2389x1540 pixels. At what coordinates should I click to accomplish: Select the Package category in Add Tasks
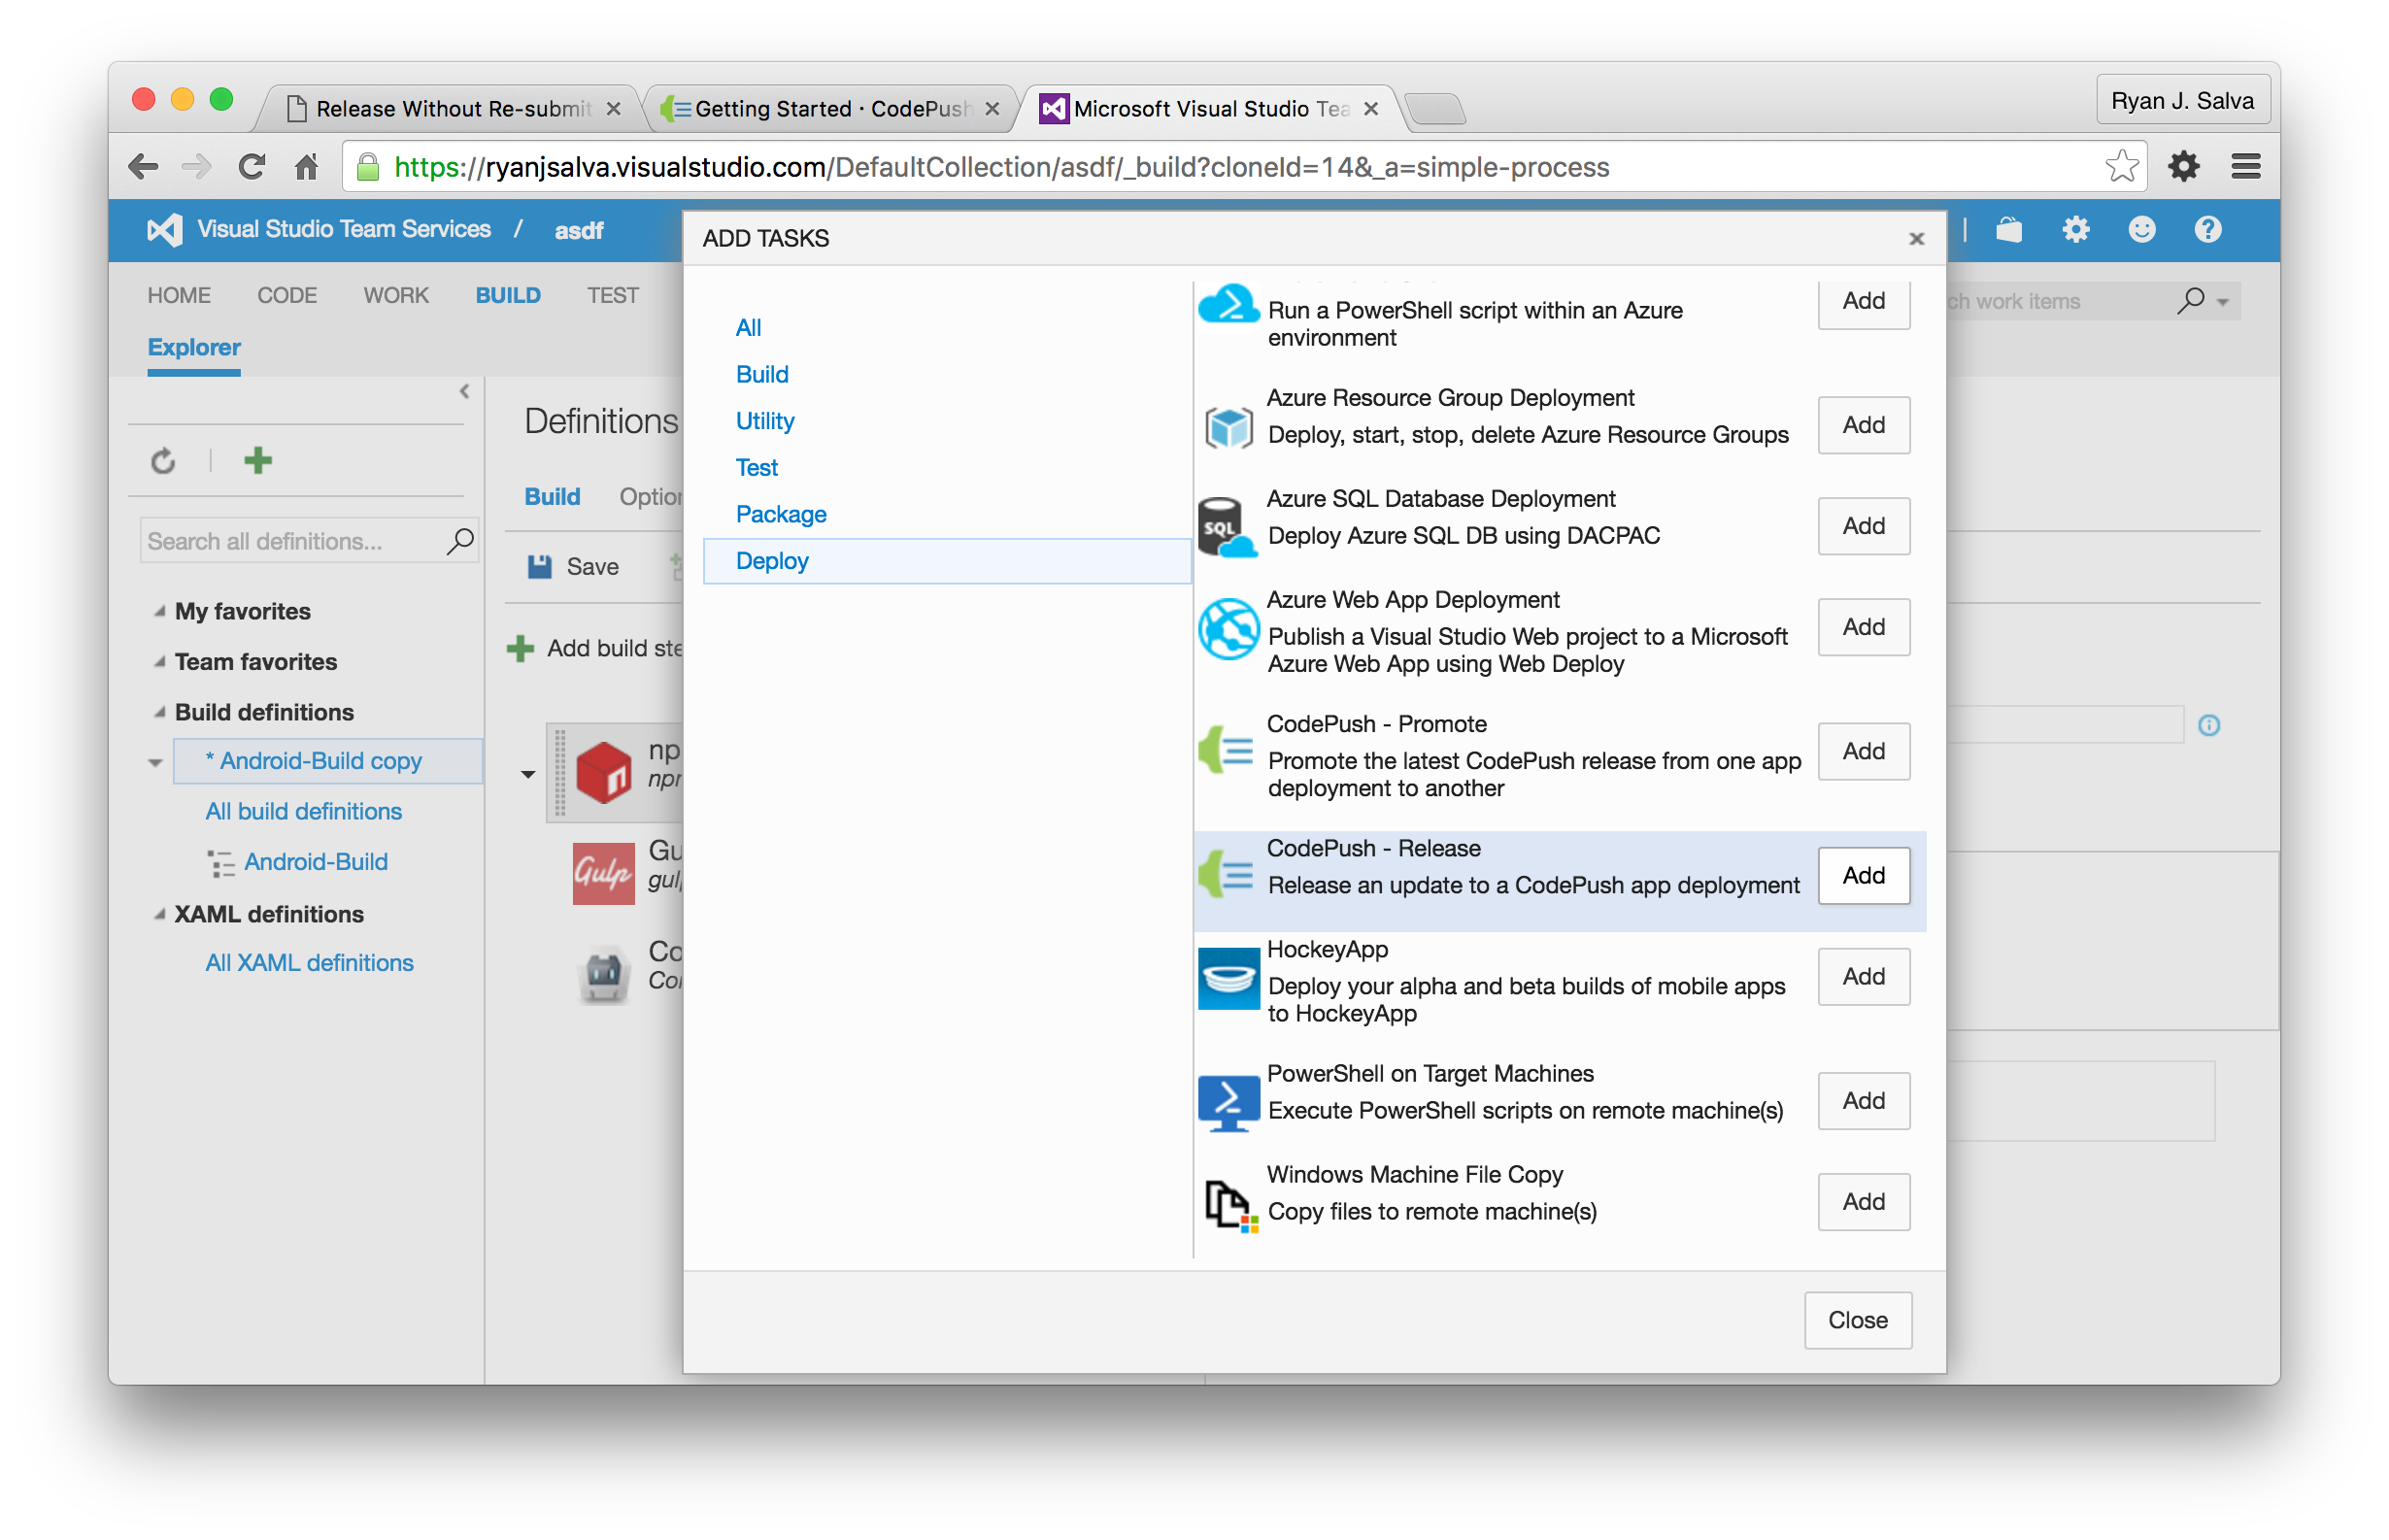click(780, 514)
